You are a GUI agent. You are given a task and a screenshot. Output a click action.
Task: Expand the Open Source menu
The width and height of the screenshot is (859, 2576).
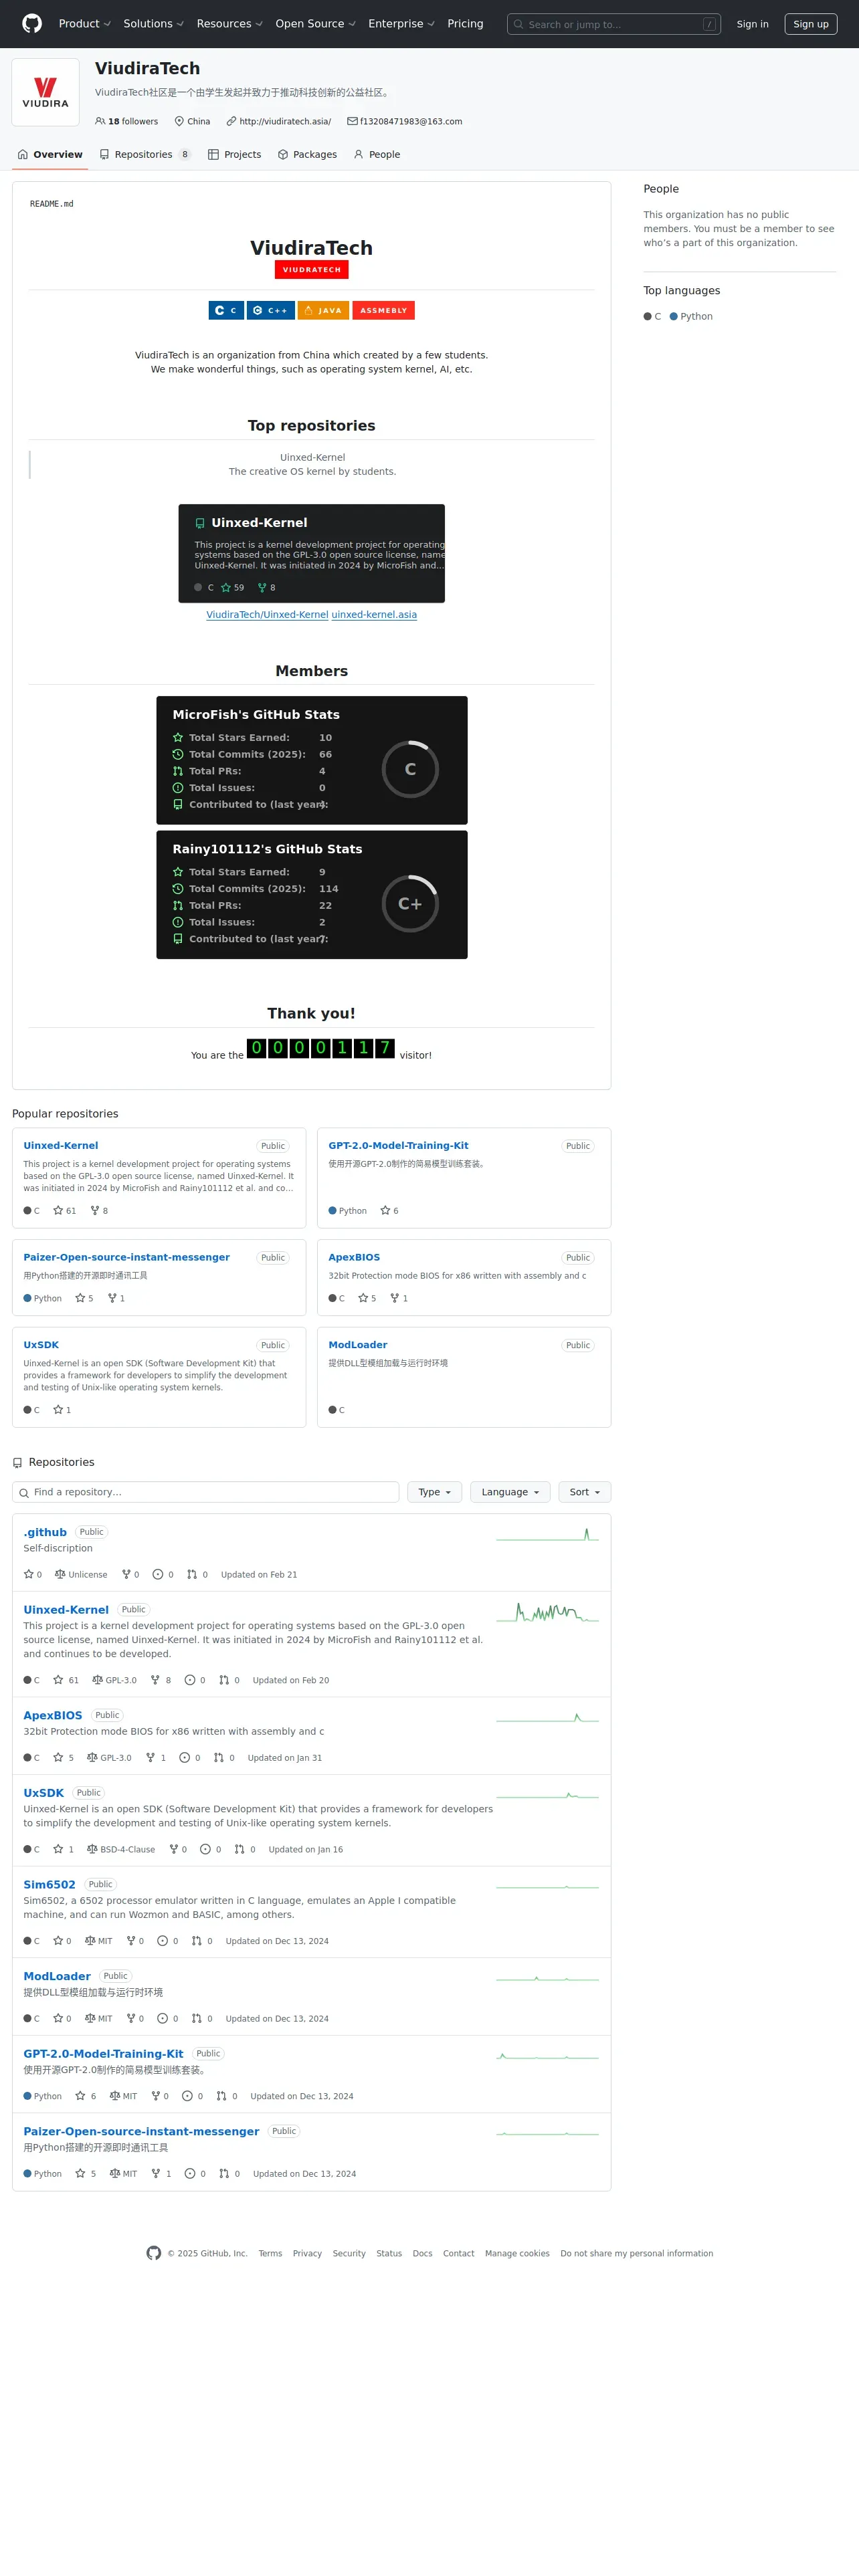point(315,24)
